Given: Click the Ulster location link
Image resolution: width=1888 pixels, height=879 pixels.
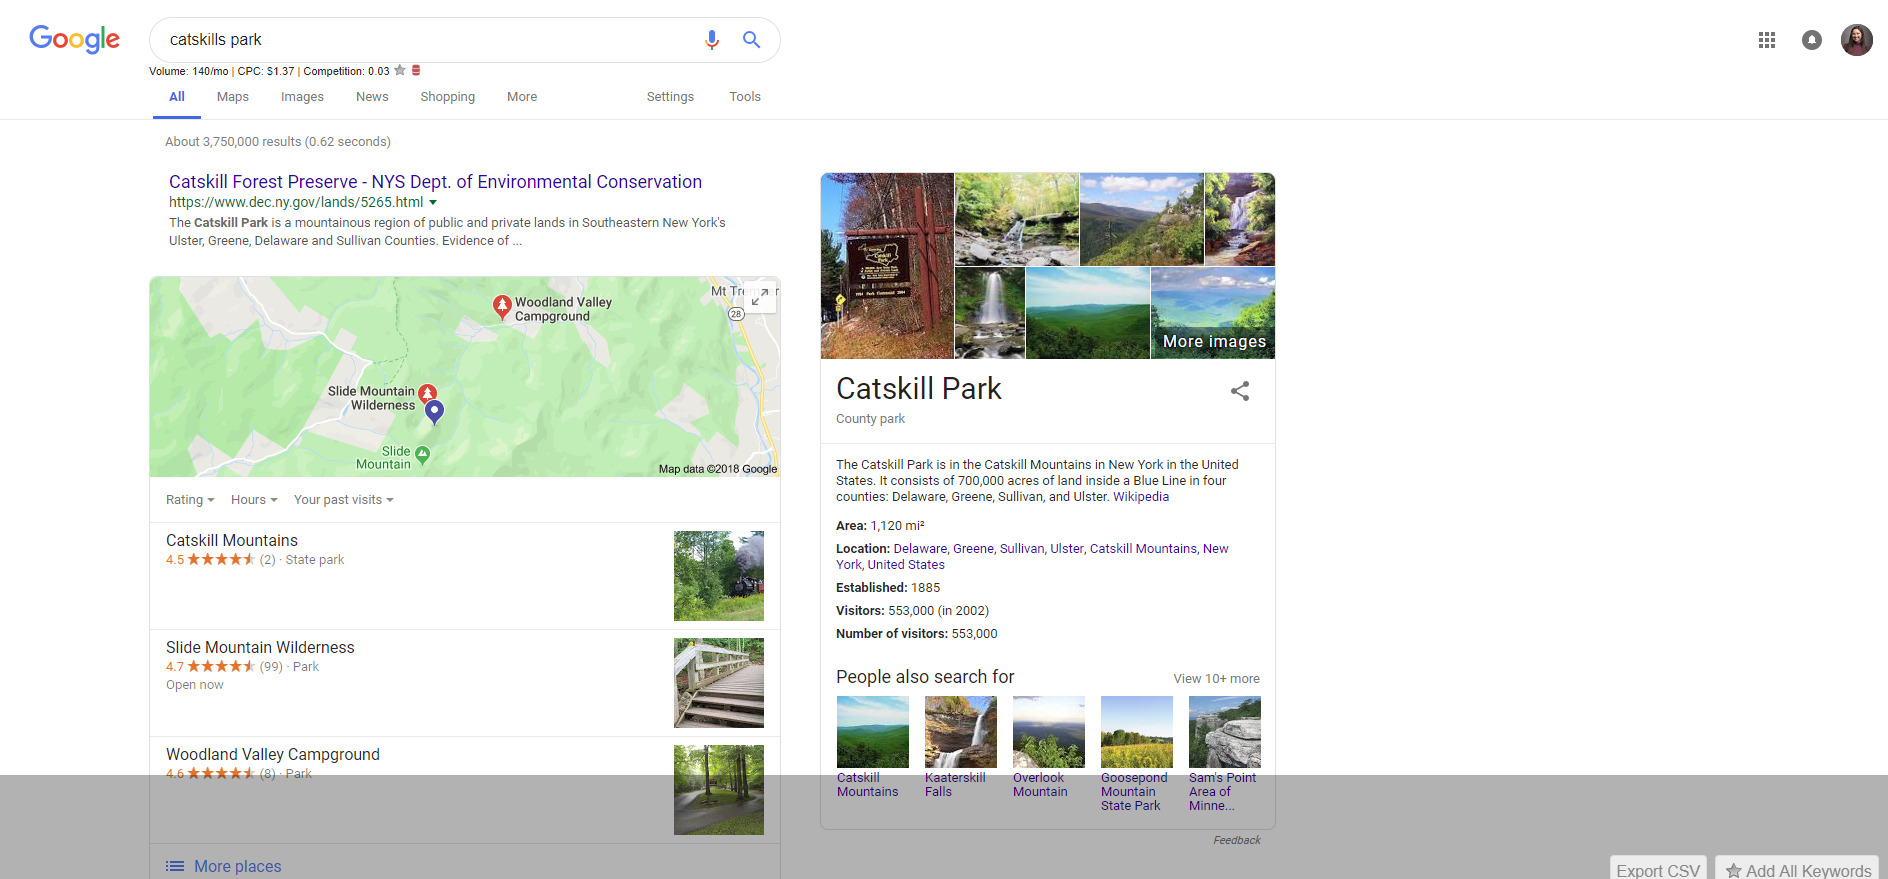Looking at the screenshot, I should point(1067,549).
